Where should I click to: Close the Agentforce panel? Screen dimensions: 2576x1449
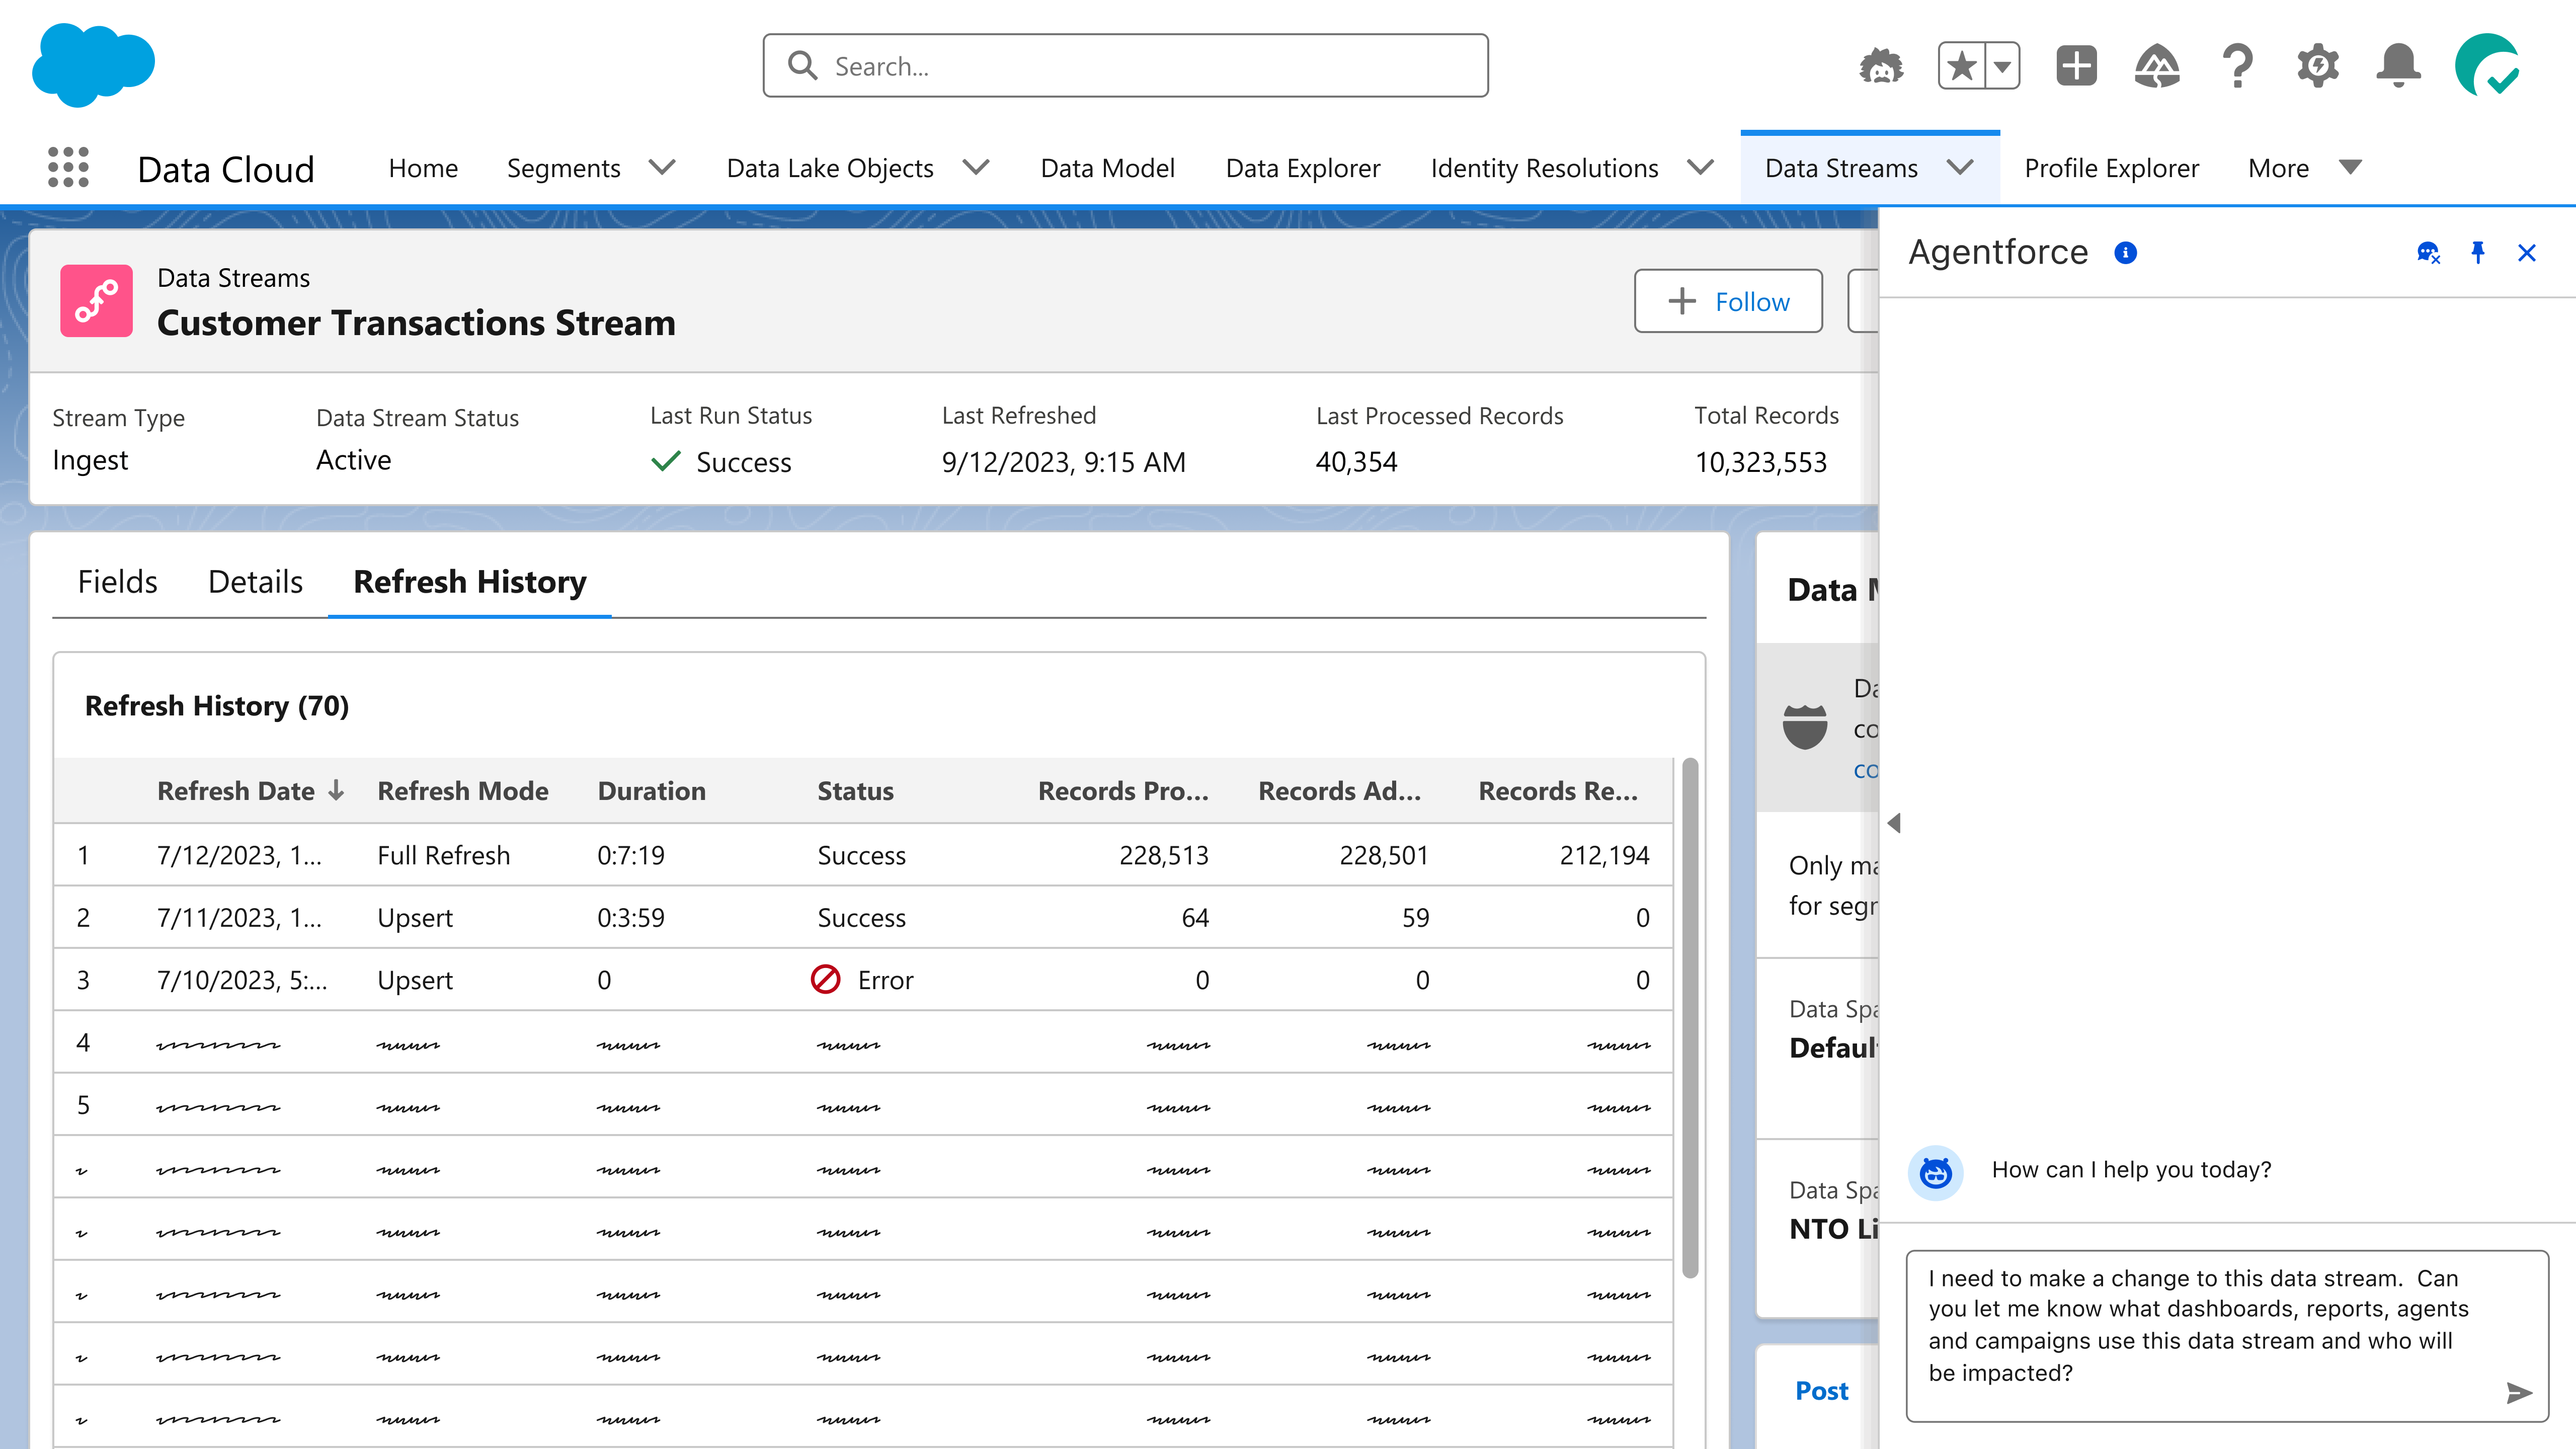click(2527, 253)
